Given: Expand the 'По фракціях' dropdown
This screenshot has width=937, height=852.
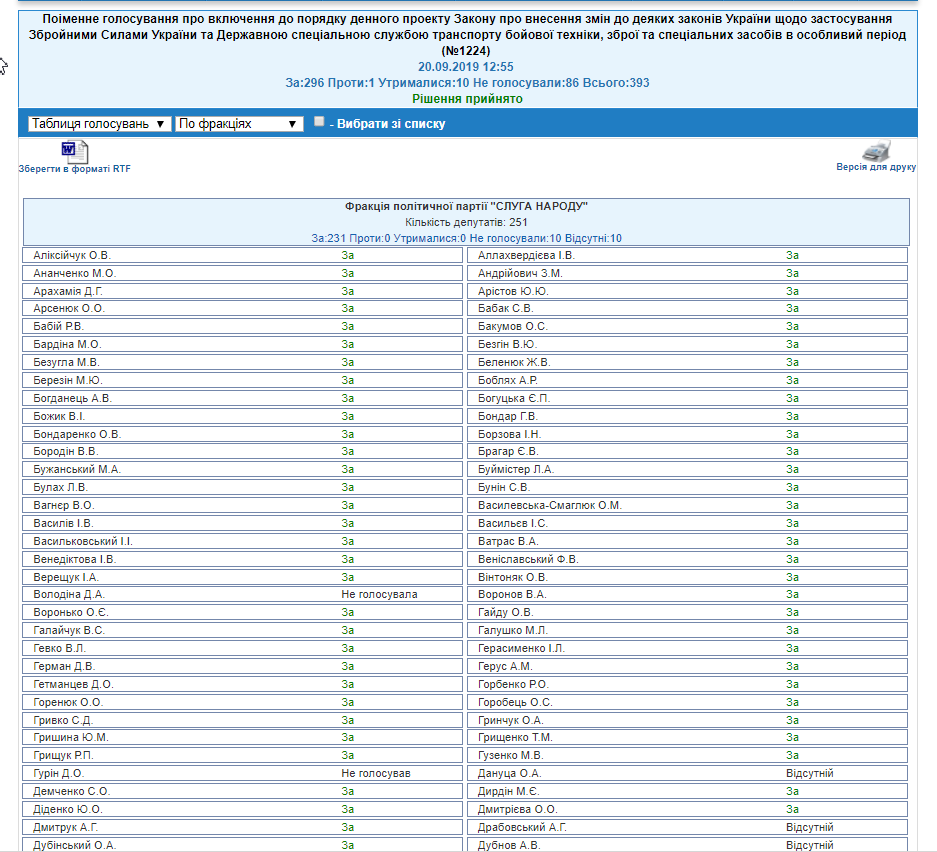Looking at the screenshot, I should (239, 124).
